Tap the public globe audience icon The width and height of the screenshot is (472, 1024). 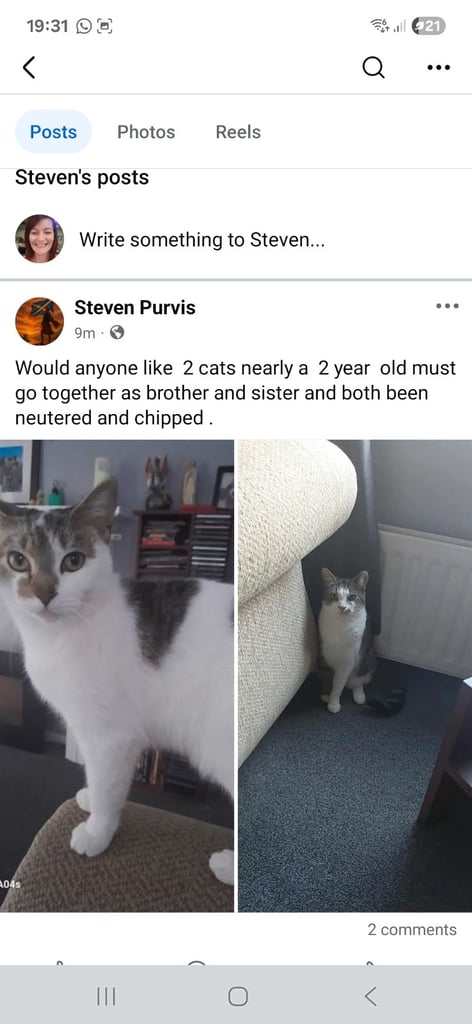[118, 333]
